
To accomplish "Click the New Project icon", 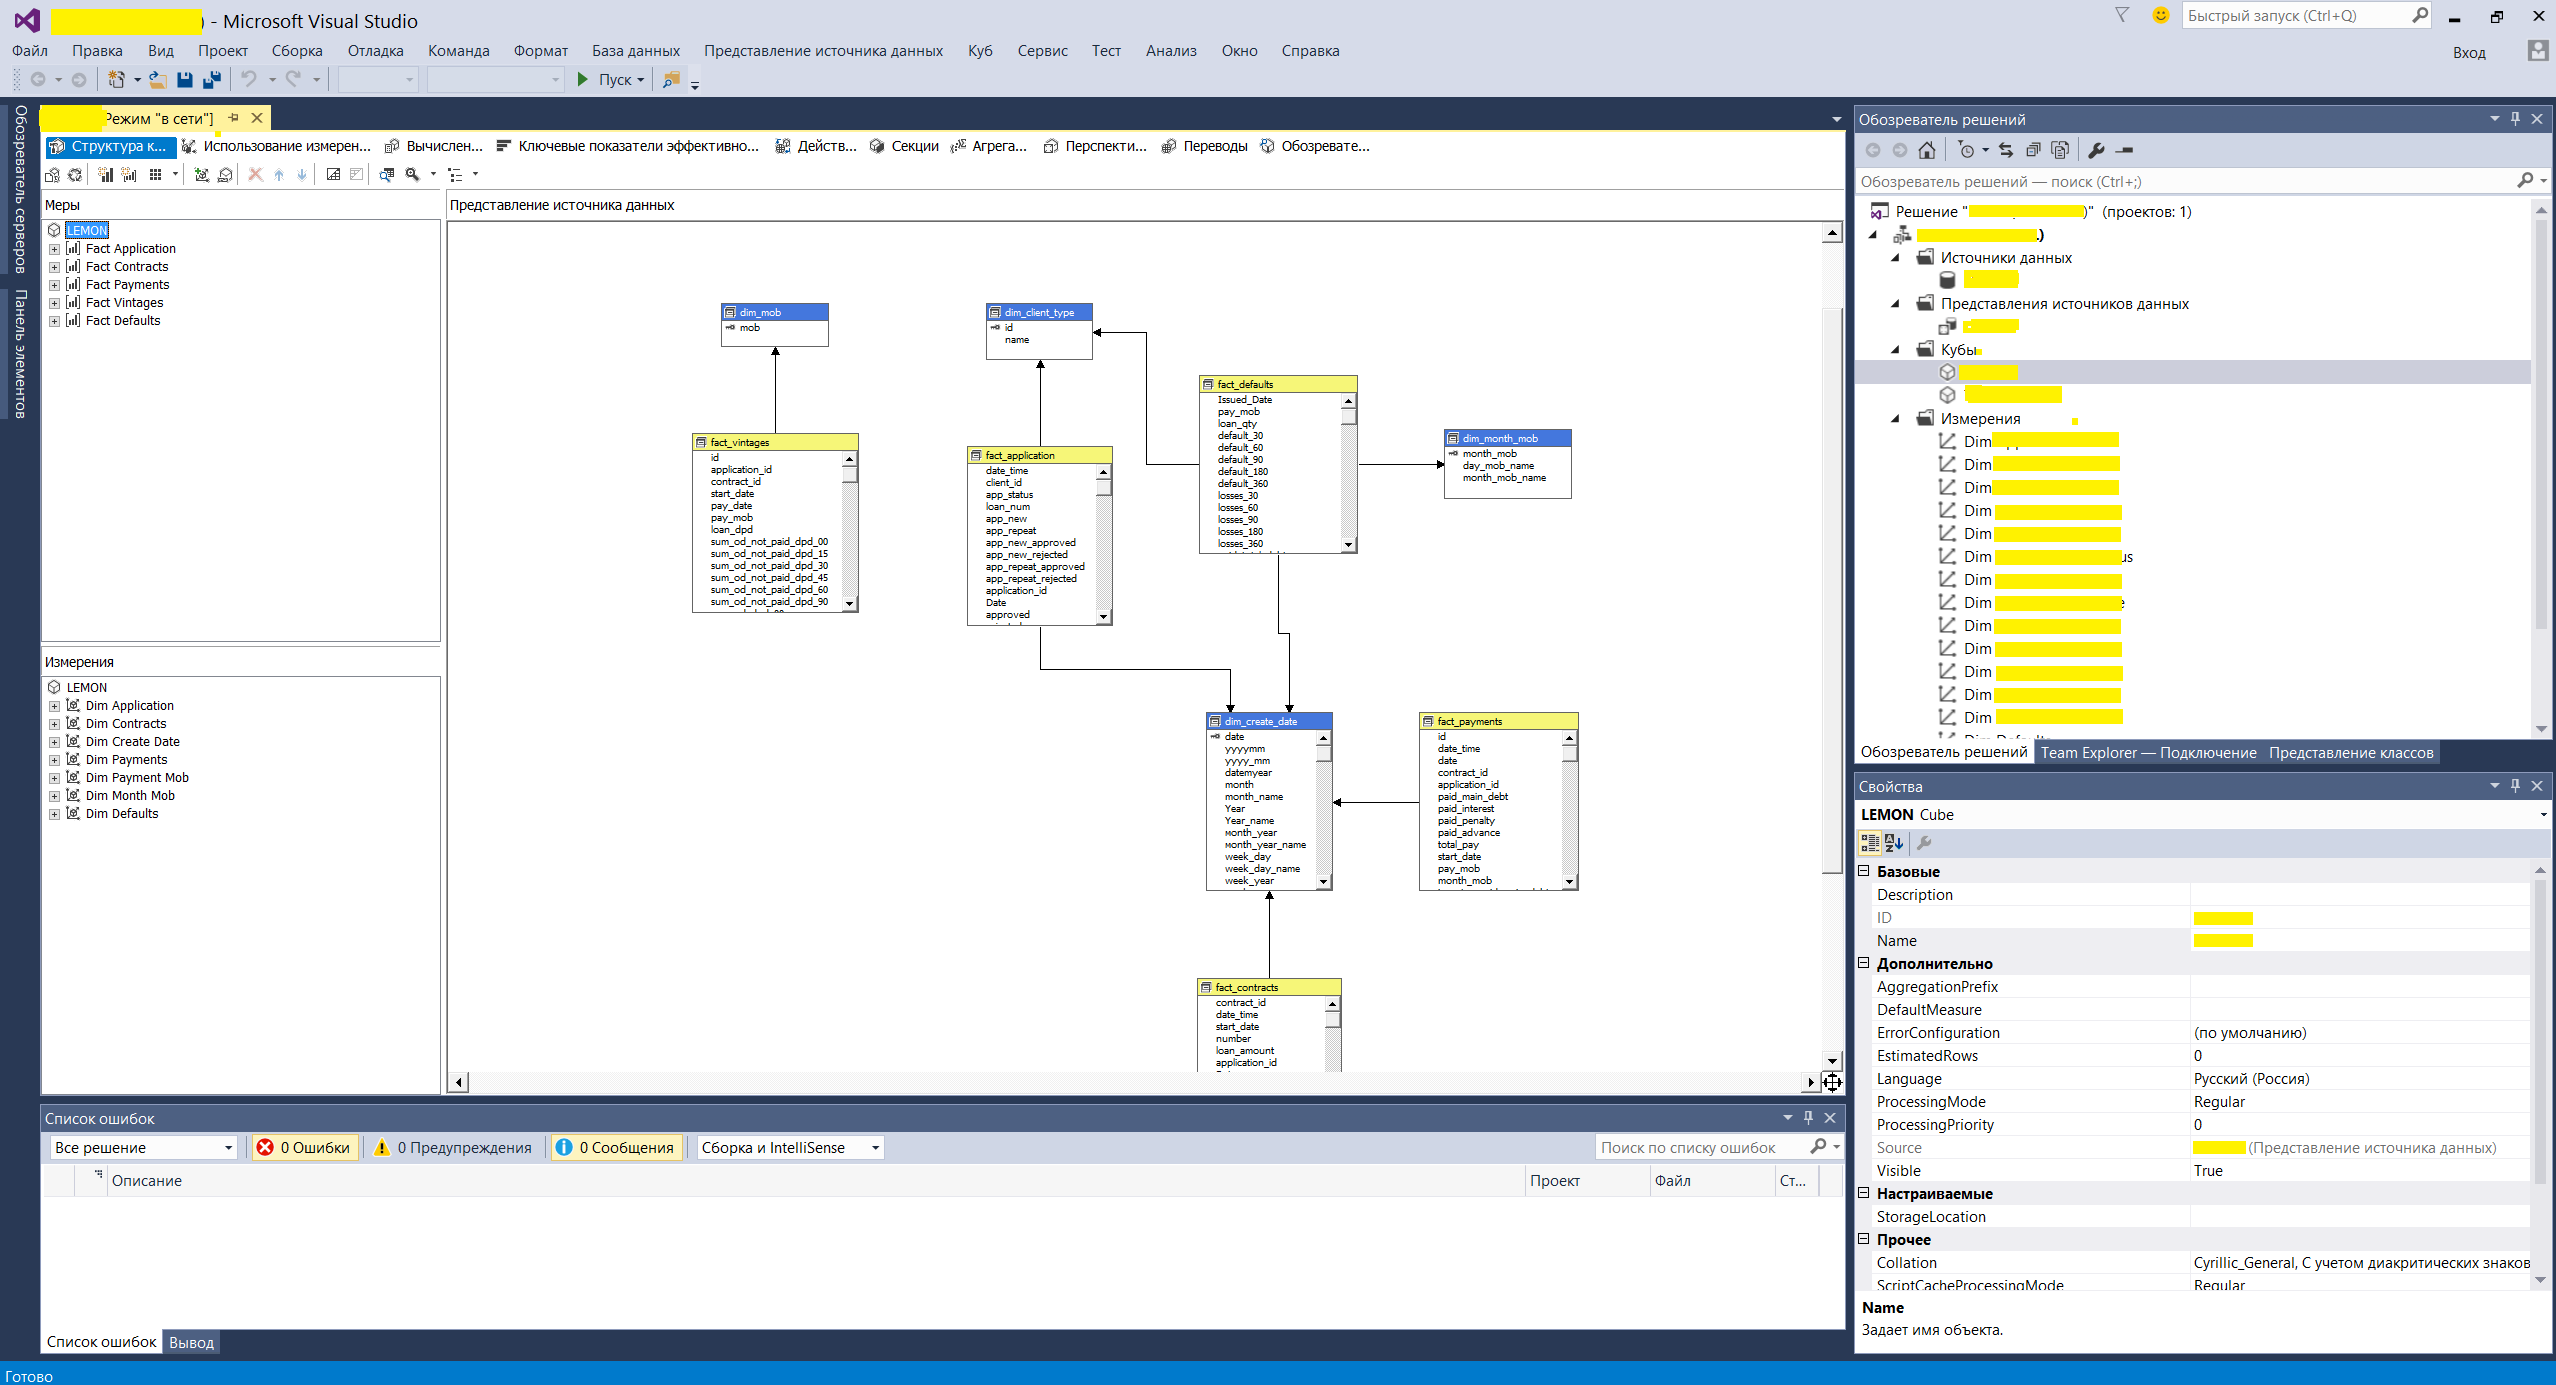I will coord(117,80).
